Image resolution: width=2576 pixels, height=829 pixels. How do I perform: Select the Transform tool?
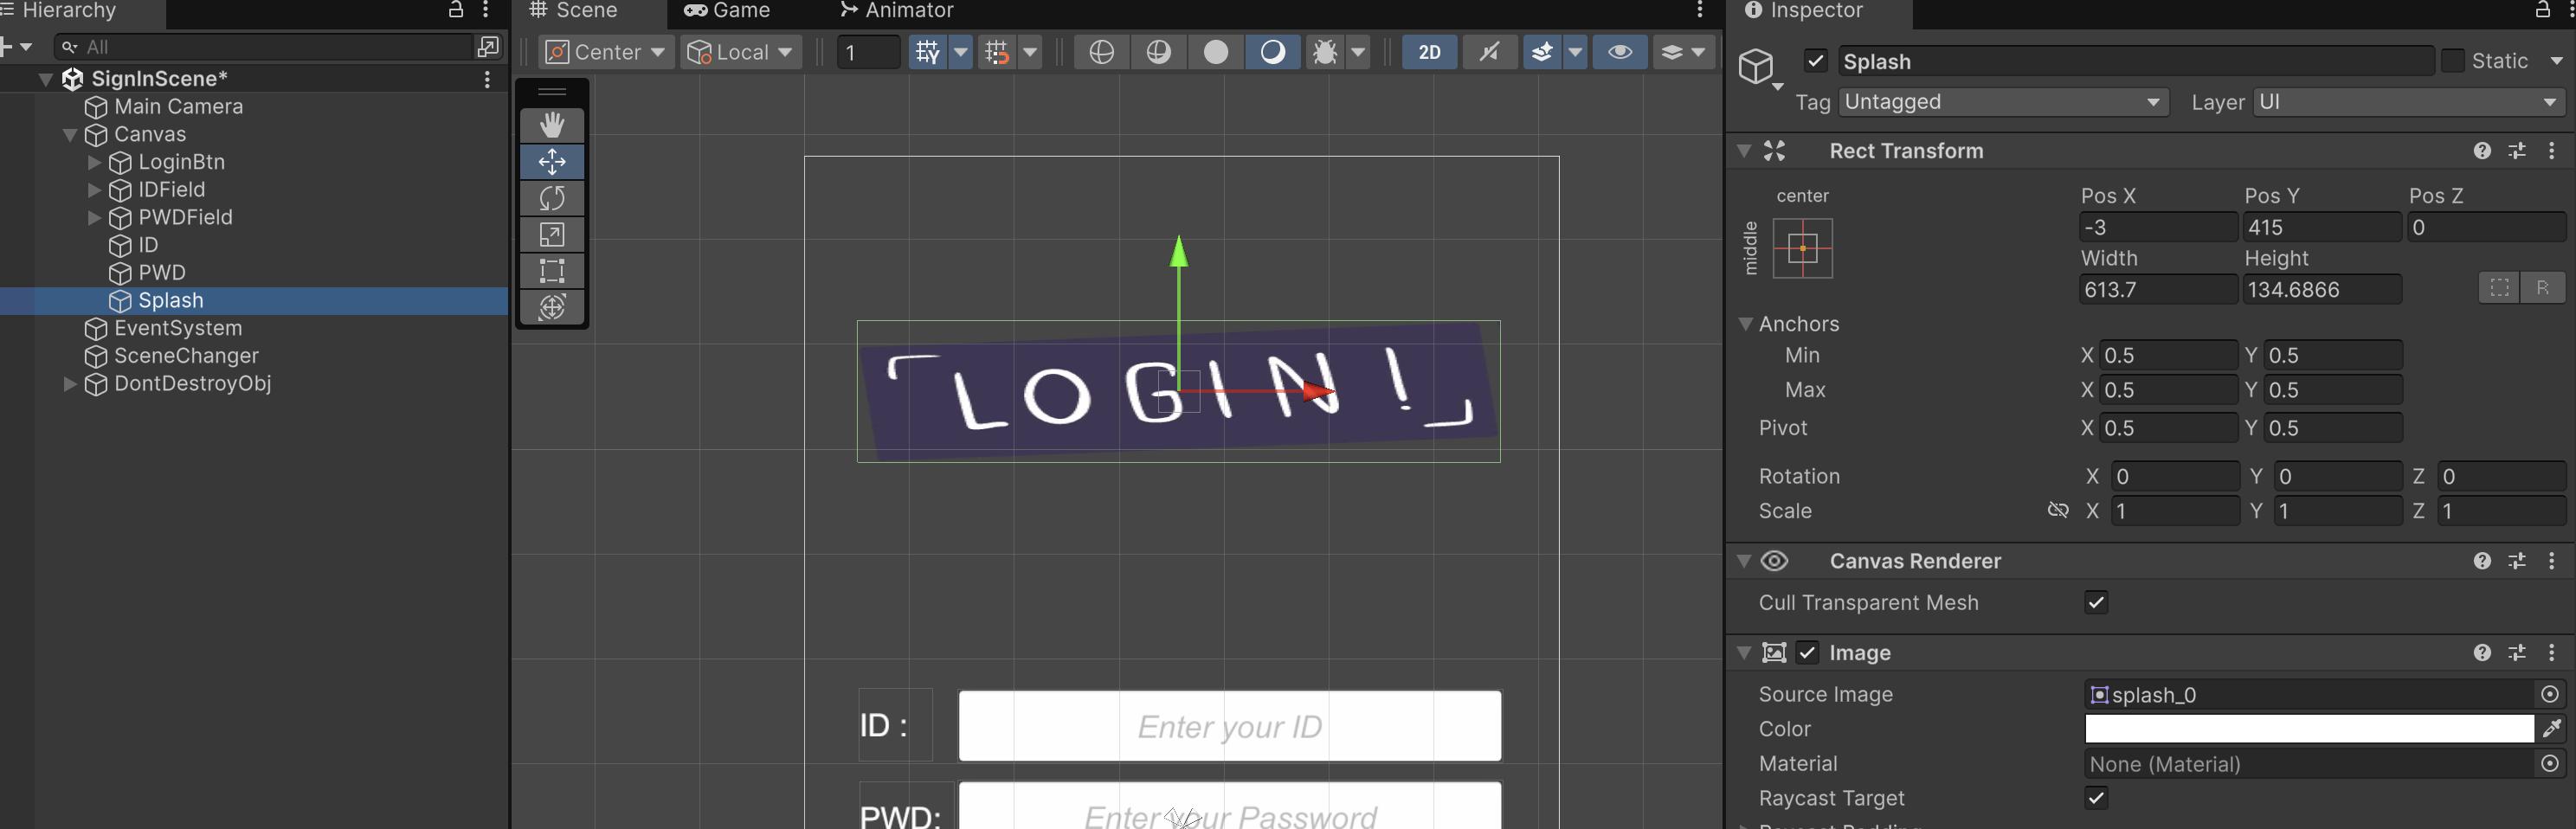(x=552, y=307)
